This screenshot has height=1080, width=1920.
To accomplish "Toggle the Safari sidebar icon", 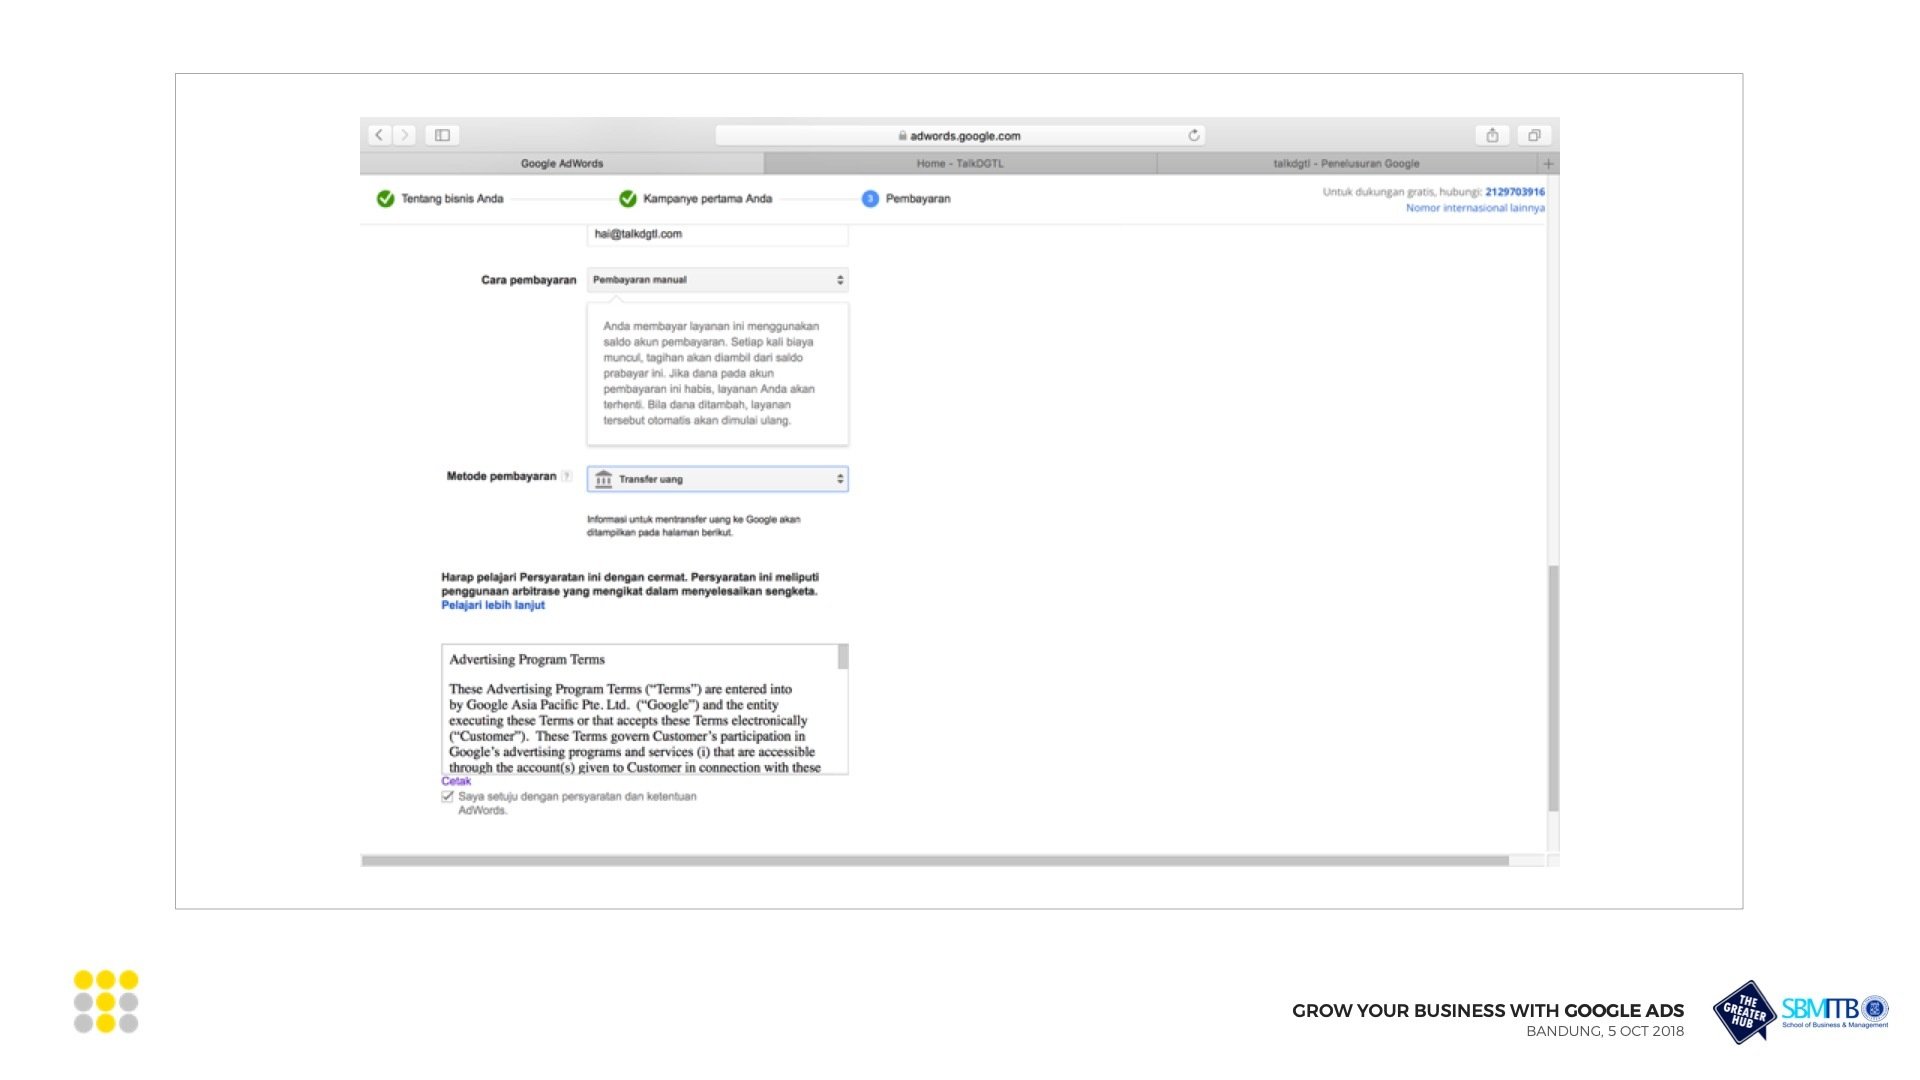I will (x=442, y=135).
